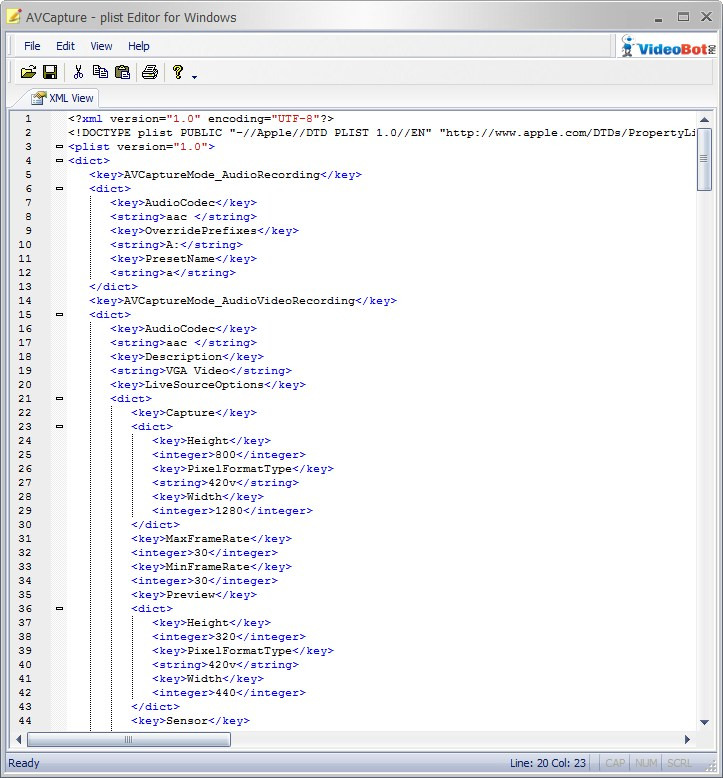Click the app icon in the title bar
Image resolution: width=723 pixels, height=778 pixels.
pos(13,16)
